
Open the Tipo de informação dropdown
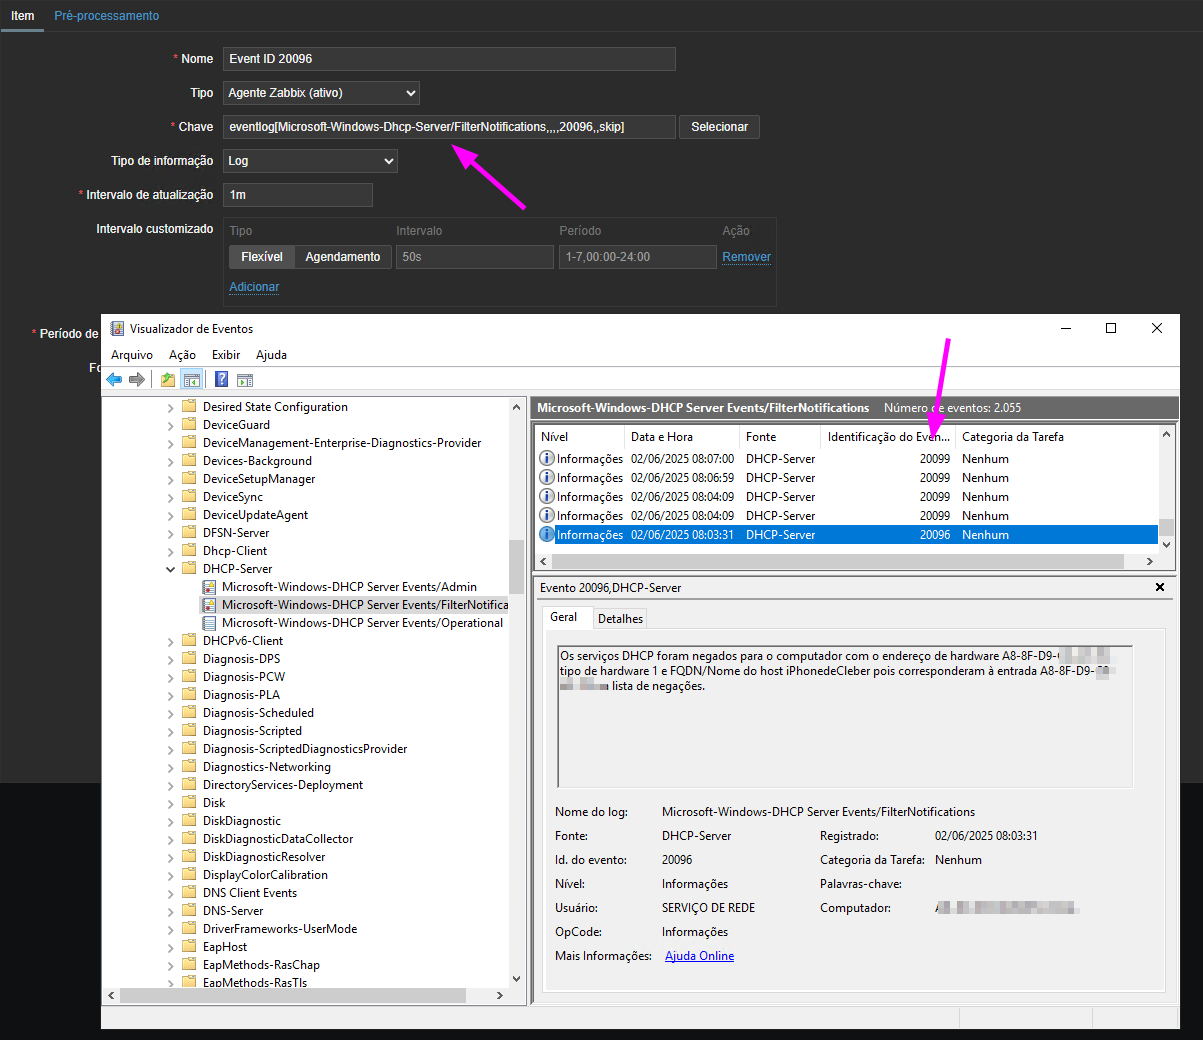(310, 161)
